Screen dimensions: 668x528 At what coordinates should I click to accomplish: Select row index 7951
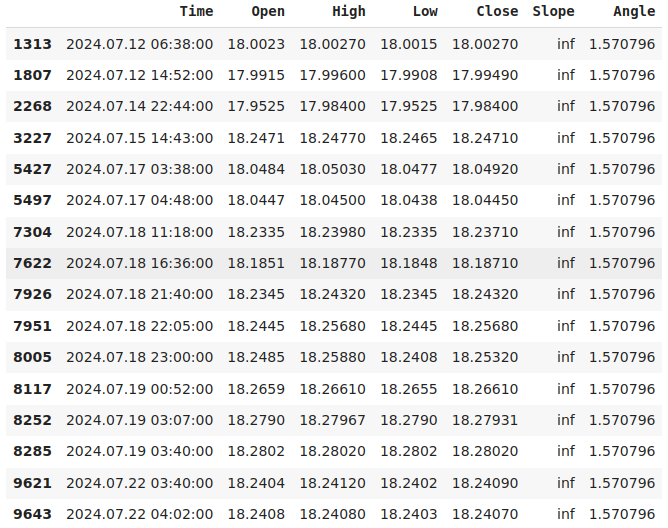click(x=32, y=326)
